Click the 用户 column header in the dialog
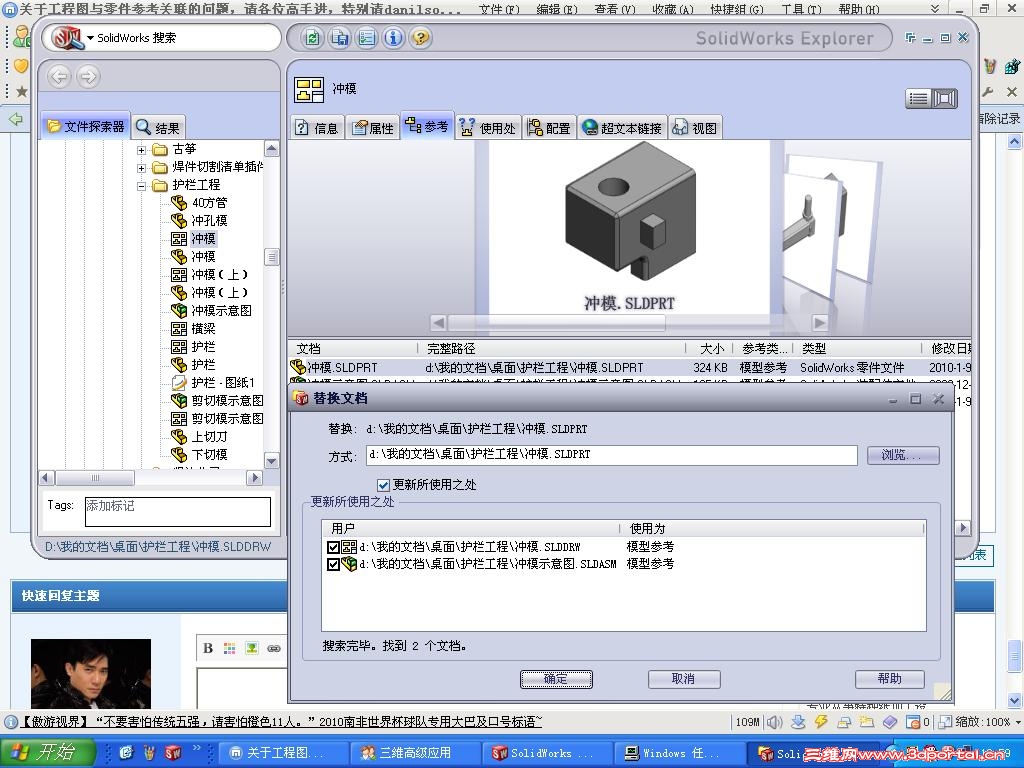The height and width of the screenshot is (768, 1024). [470, 528]
